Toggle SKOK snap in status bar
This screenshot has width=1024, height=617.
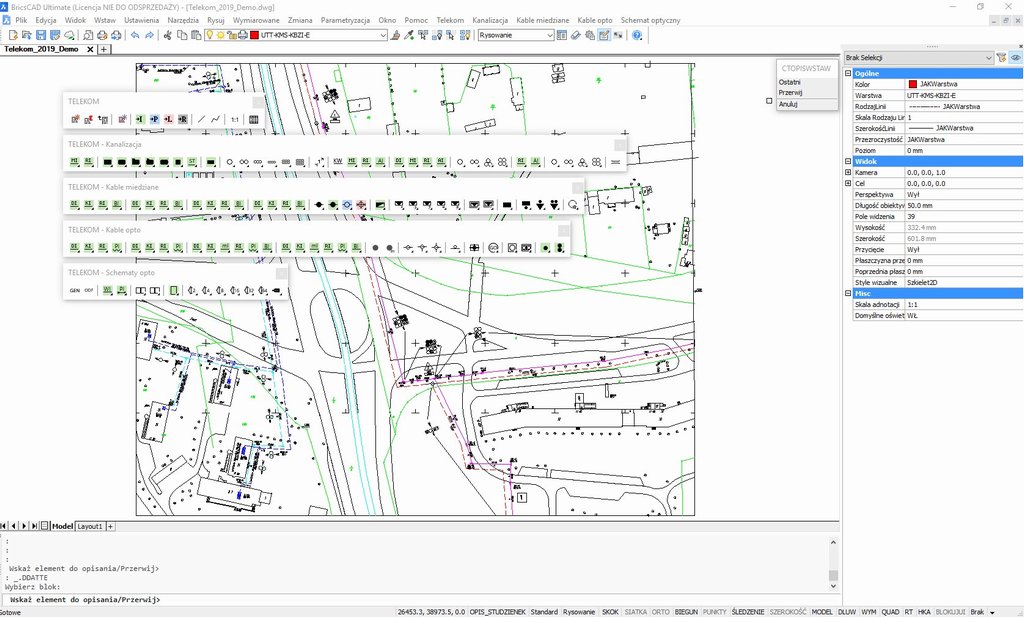point(610,611)
